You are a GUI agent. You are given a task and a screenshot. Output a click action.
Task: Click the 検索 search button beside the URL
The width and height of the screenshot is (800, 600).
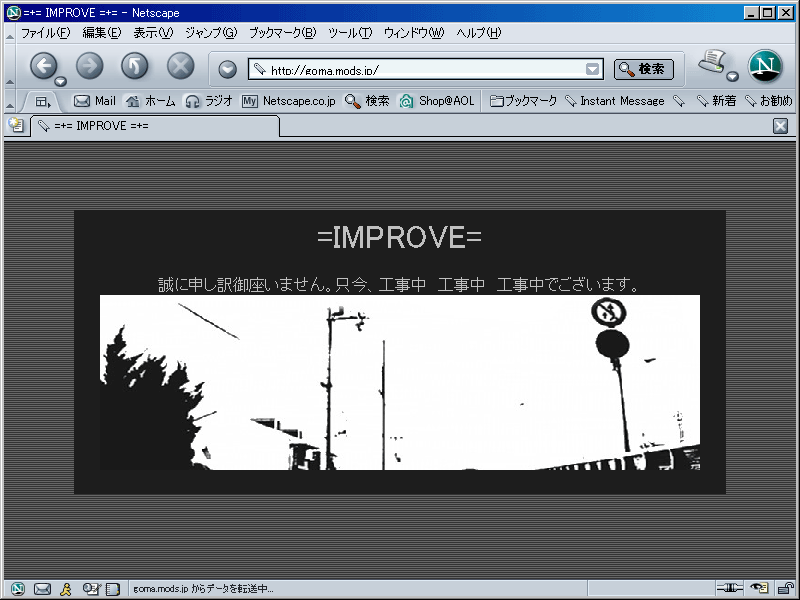point(643,69)
